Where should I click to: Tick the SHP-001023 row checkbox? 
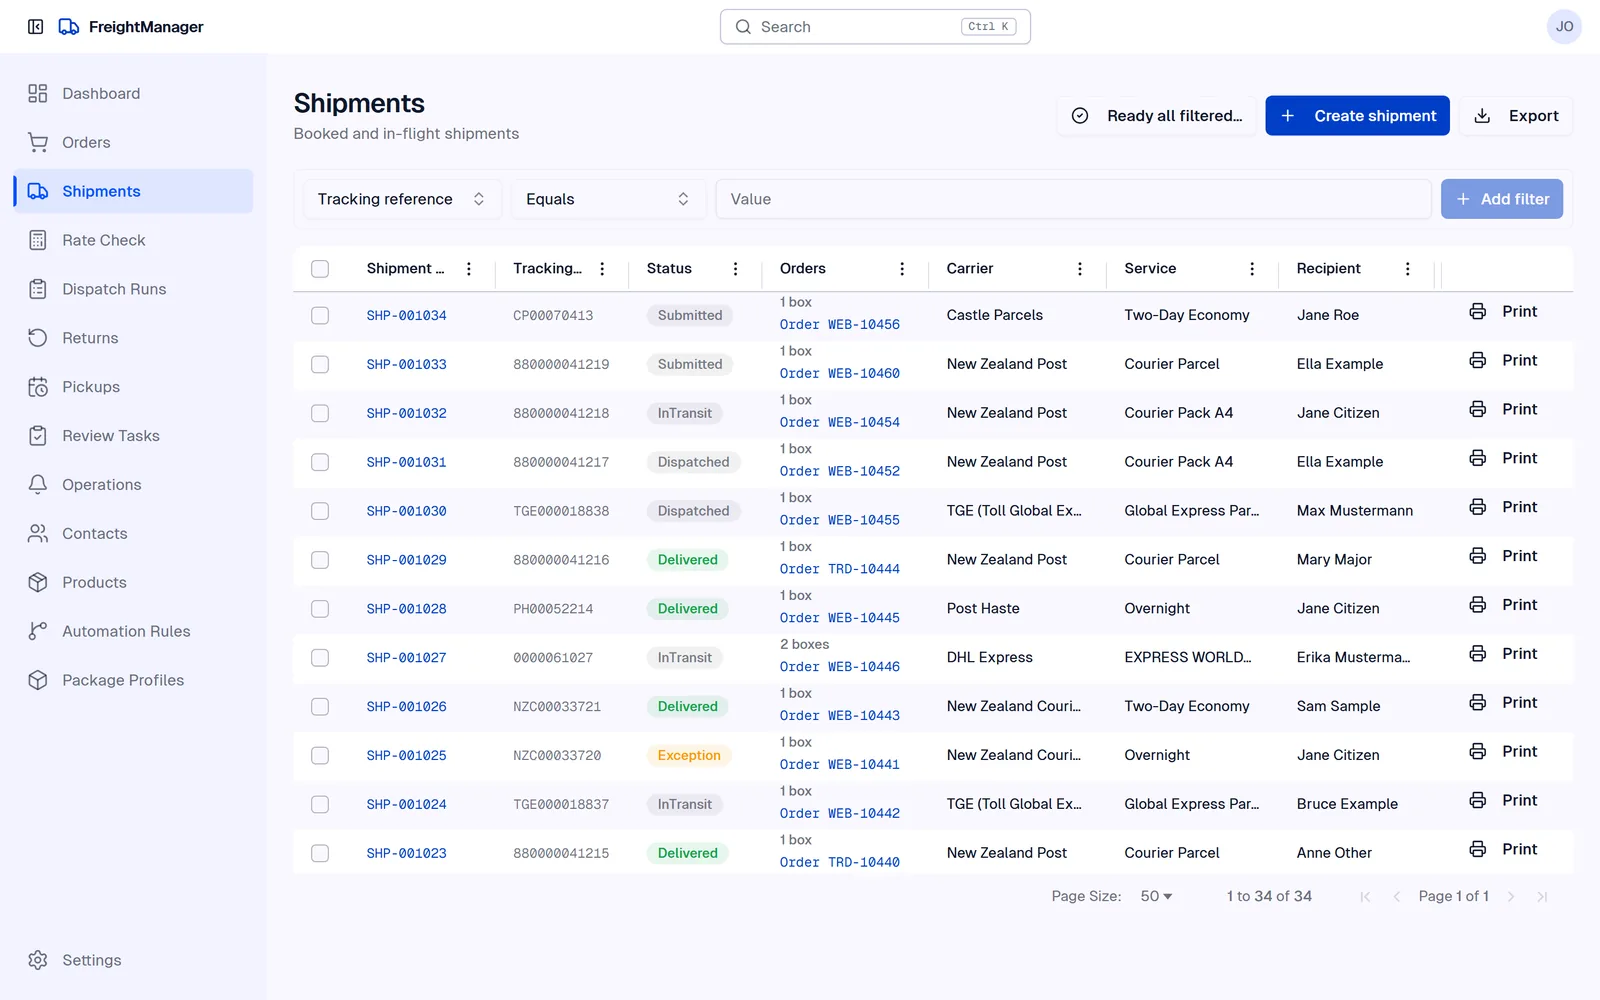pyautogui.click(x=320, y=853)
